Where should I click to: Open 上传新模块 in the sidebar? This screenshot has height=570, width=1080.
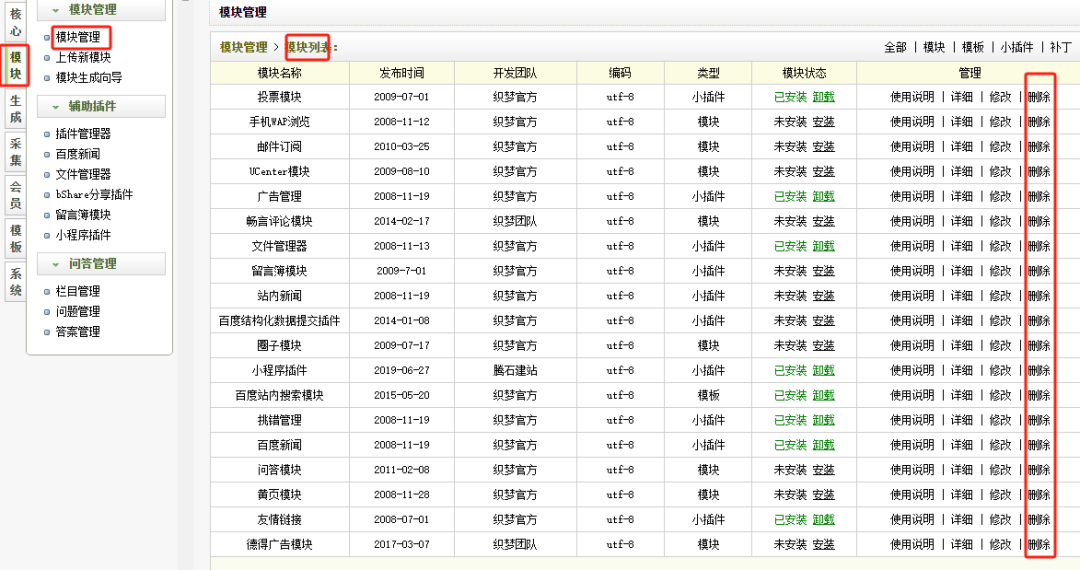tap(83, 57)
